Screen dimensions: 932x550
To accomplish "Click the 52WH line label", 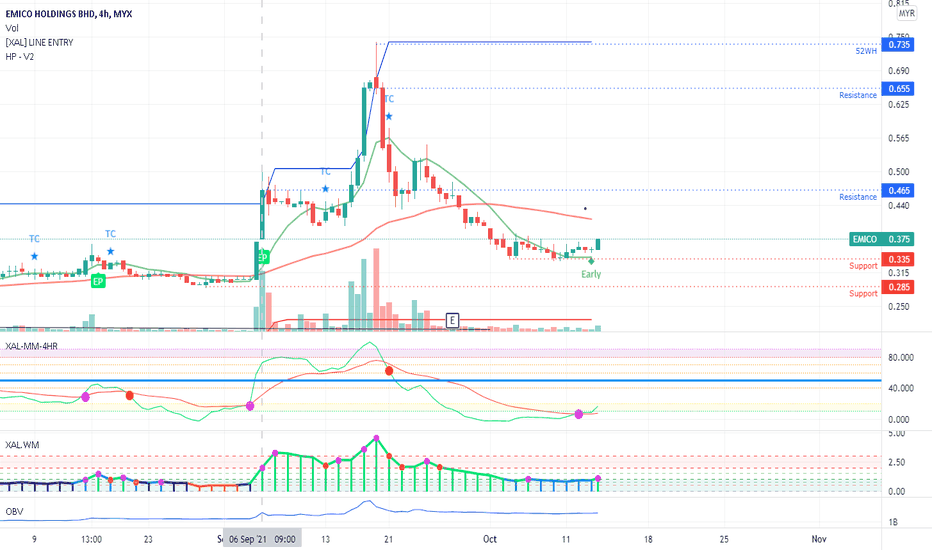I will tap(866, 51).
